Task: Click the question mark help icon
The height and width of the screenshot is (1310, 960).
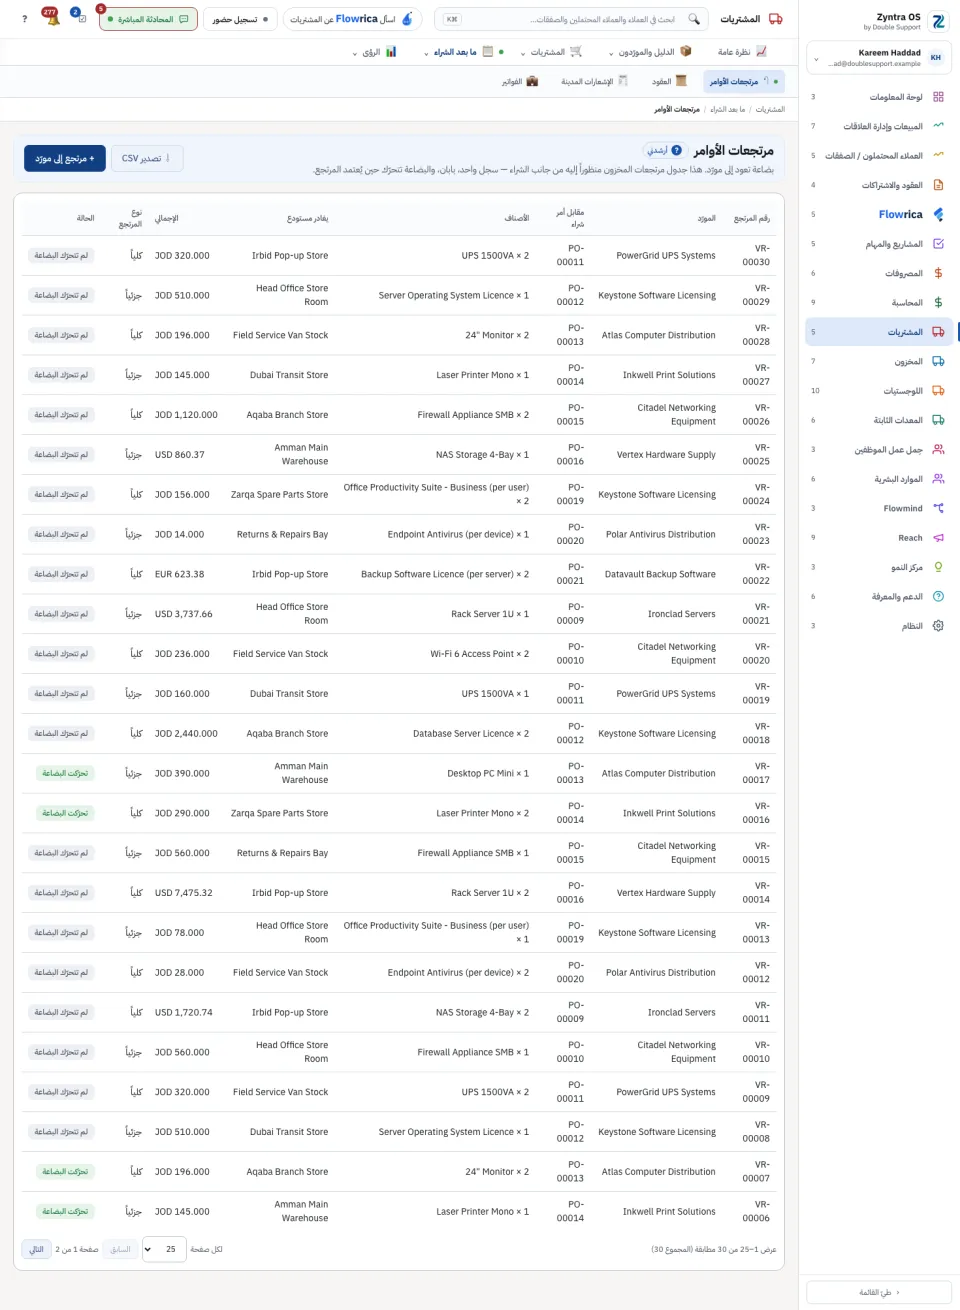Action: 24,19
